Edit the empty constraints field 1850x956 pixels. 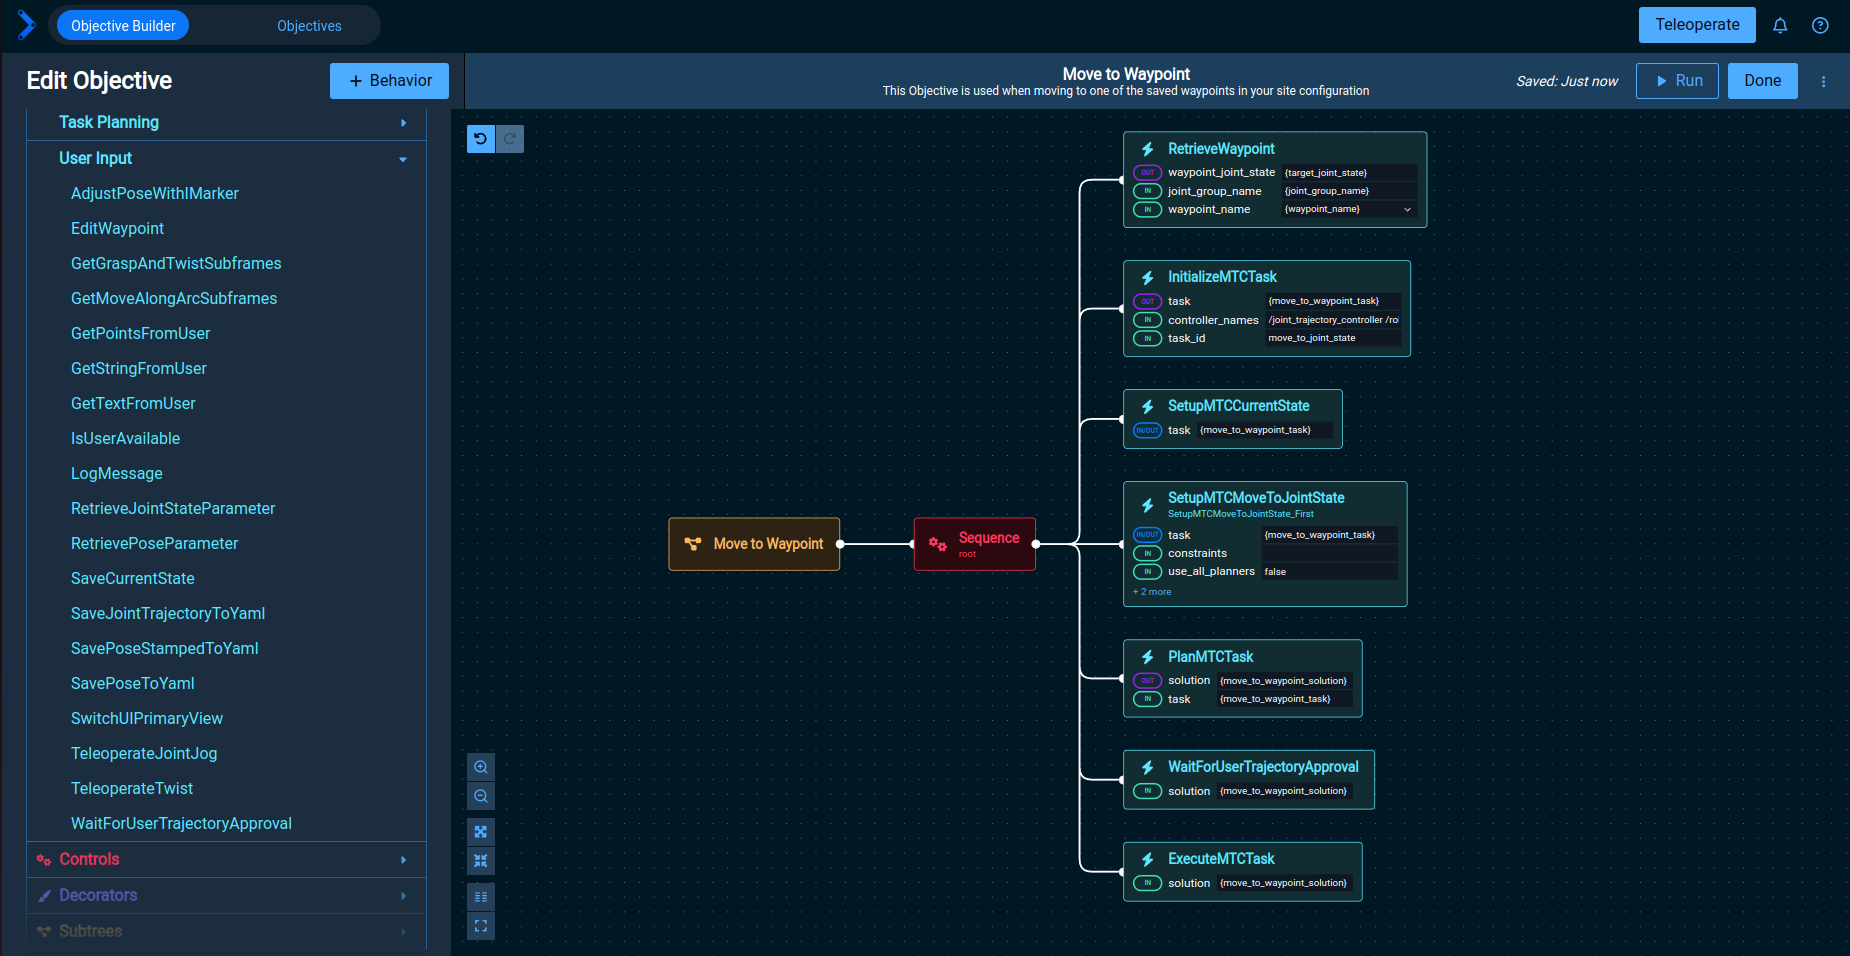[x=1329, y=553]
